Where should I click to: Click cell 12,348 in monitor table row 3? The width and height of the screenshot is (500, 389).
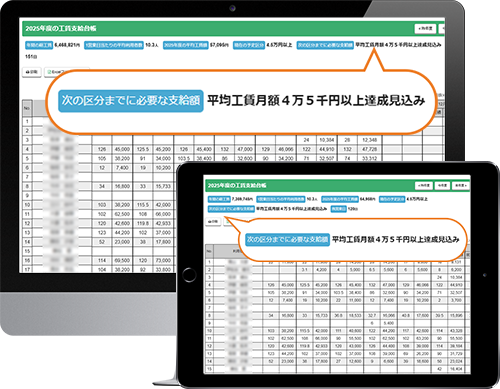(370, 140)
